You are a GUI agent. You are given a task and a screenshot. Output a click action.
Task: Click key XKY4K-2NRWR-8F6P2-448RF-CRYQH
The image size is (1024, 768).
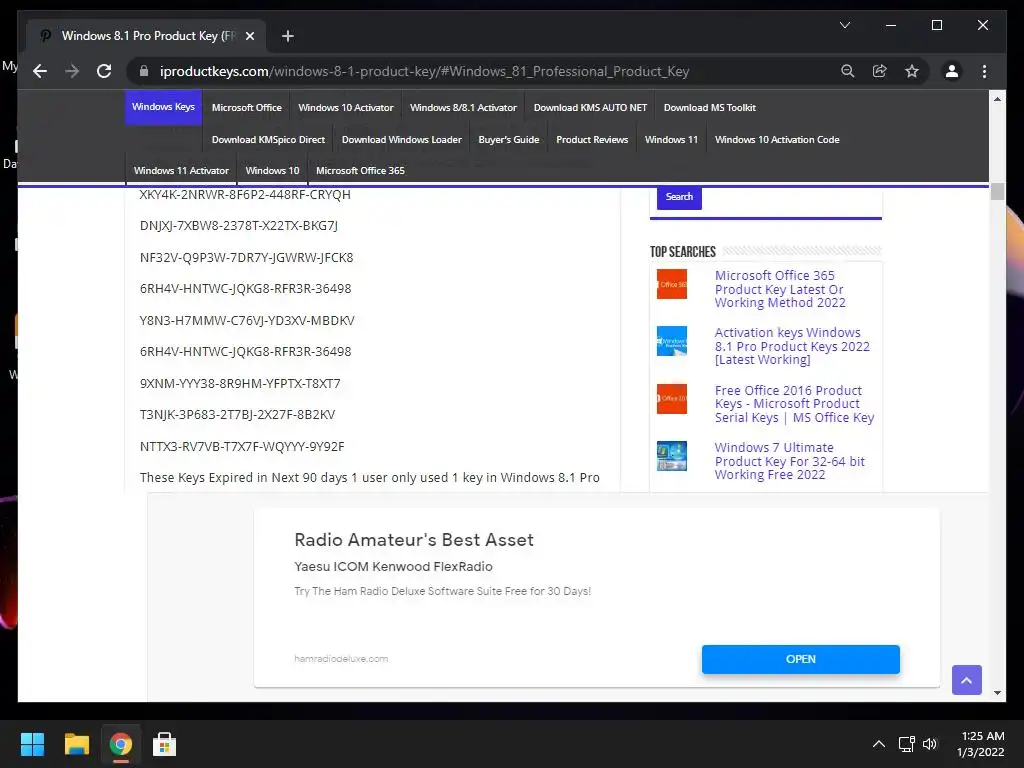click(x=245, y=195)
